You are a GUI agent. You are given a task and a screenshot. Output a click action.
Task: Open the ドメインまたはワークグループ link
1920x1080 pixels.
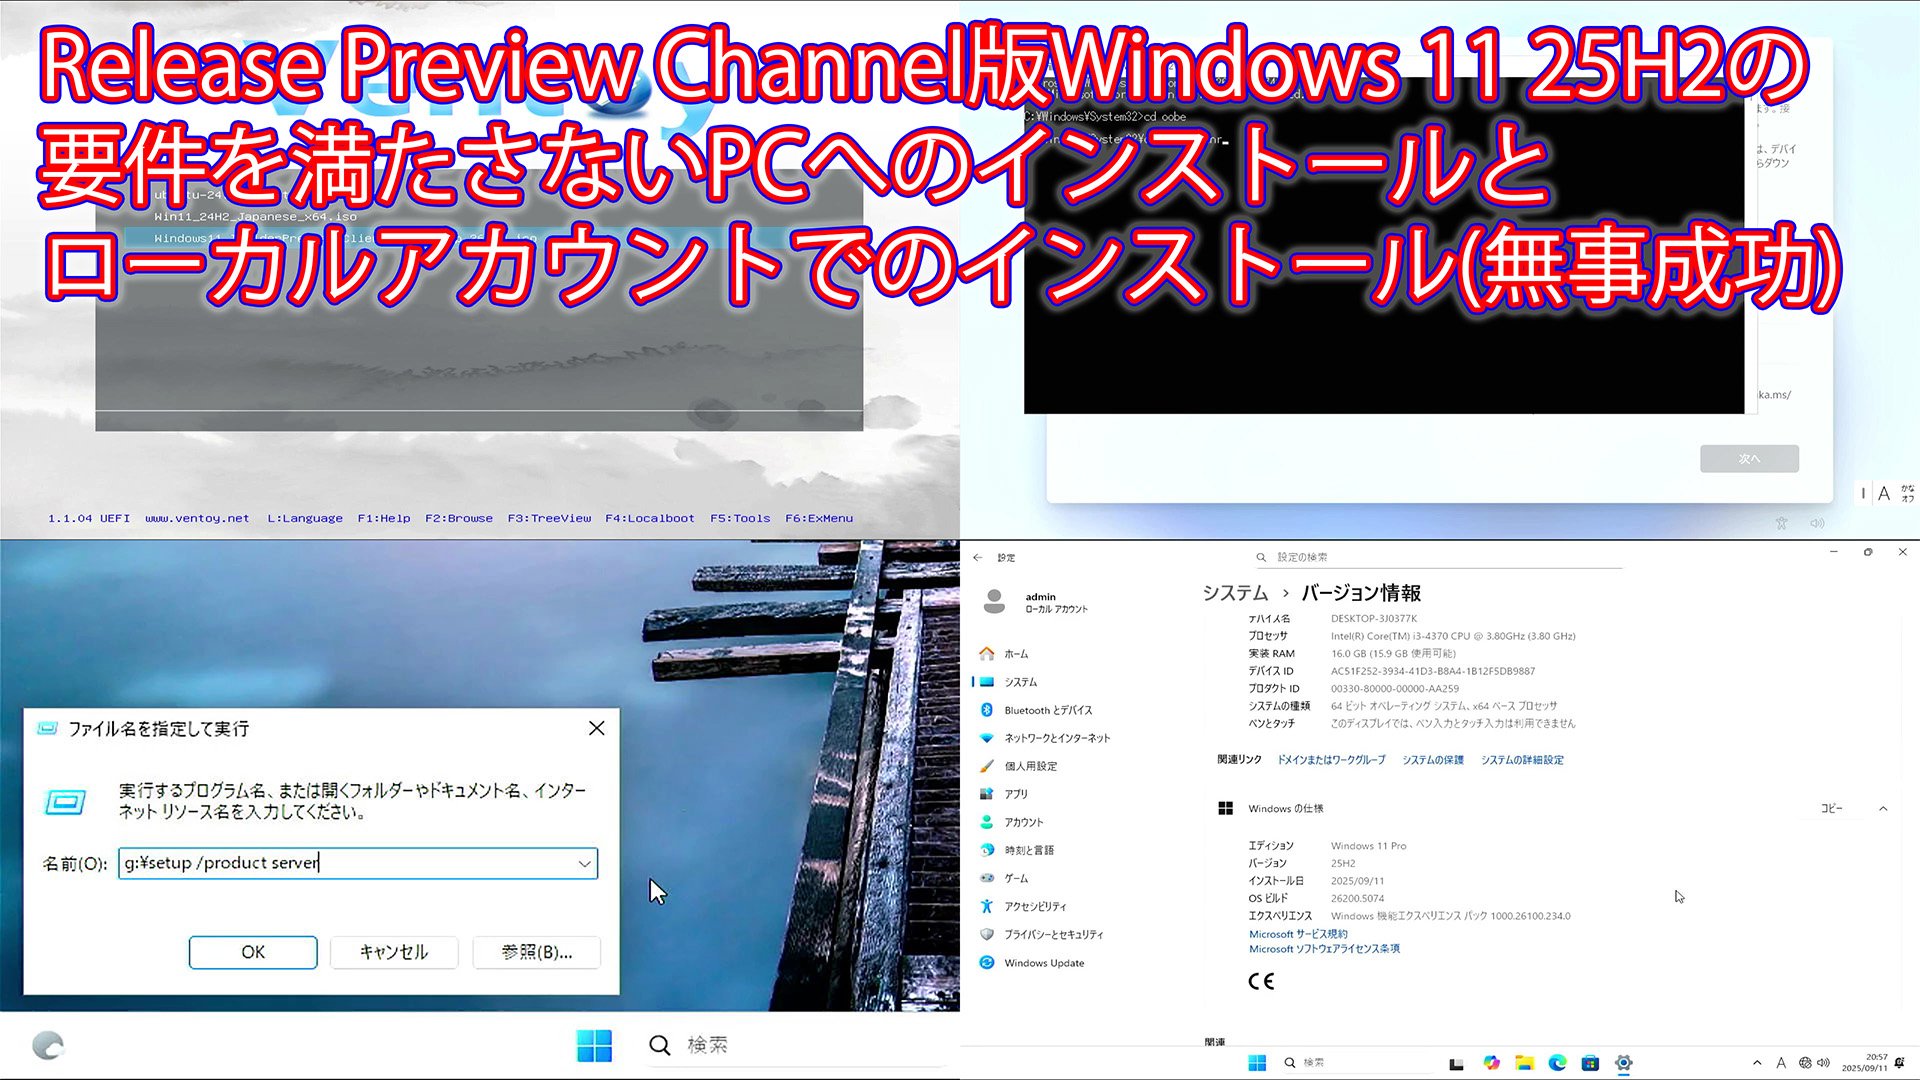point(1331,760)
